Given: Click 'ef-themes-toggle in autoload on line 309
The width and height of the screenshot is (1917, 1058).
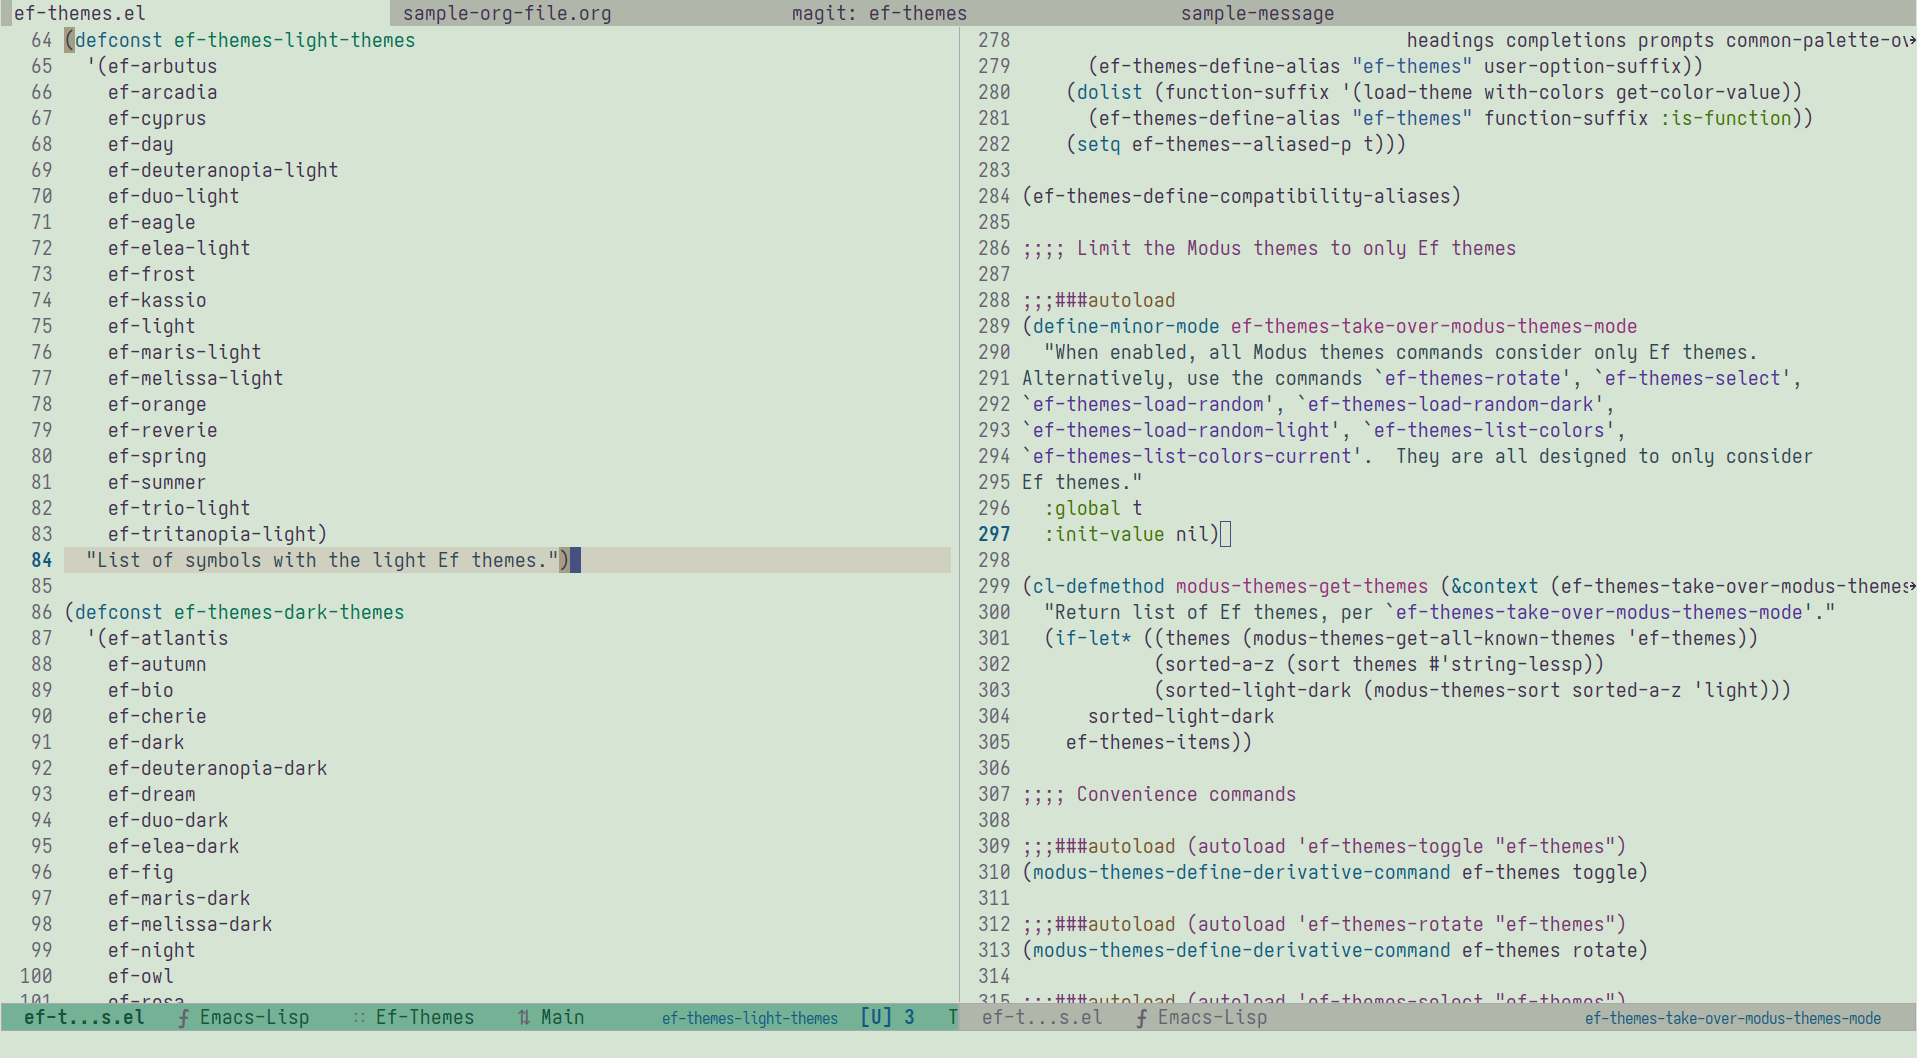Looking at the screenshot, I should [x=1390, y=846].
